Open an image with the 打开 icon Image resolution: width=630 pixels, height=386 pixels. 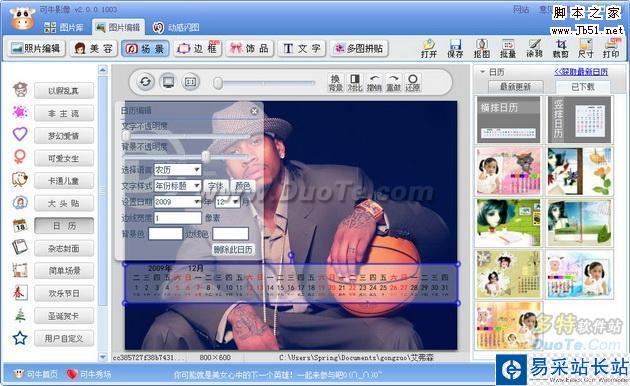click(x=429, y=48)
